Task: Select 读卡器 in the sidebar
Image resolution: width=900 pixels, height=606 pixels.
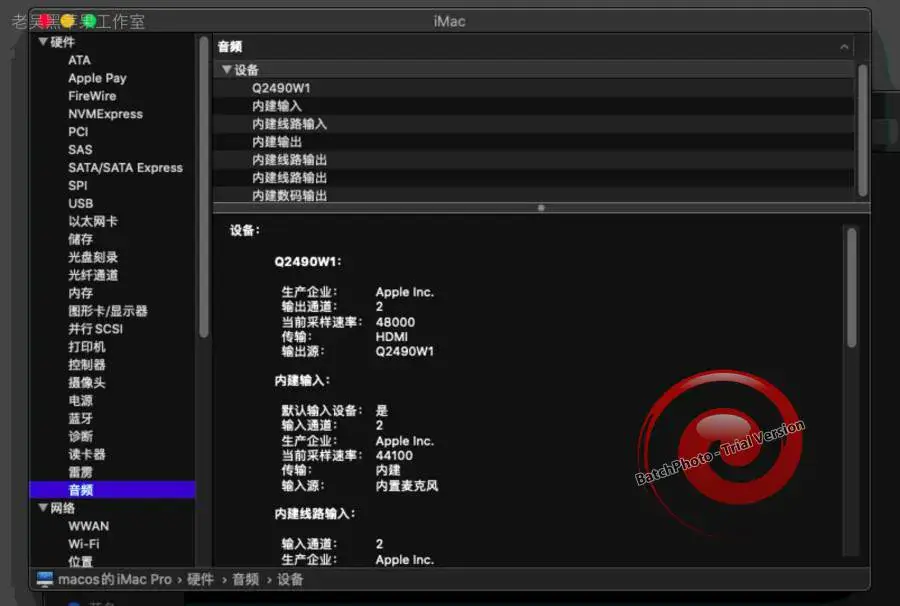Action: [x=87, y=454]
